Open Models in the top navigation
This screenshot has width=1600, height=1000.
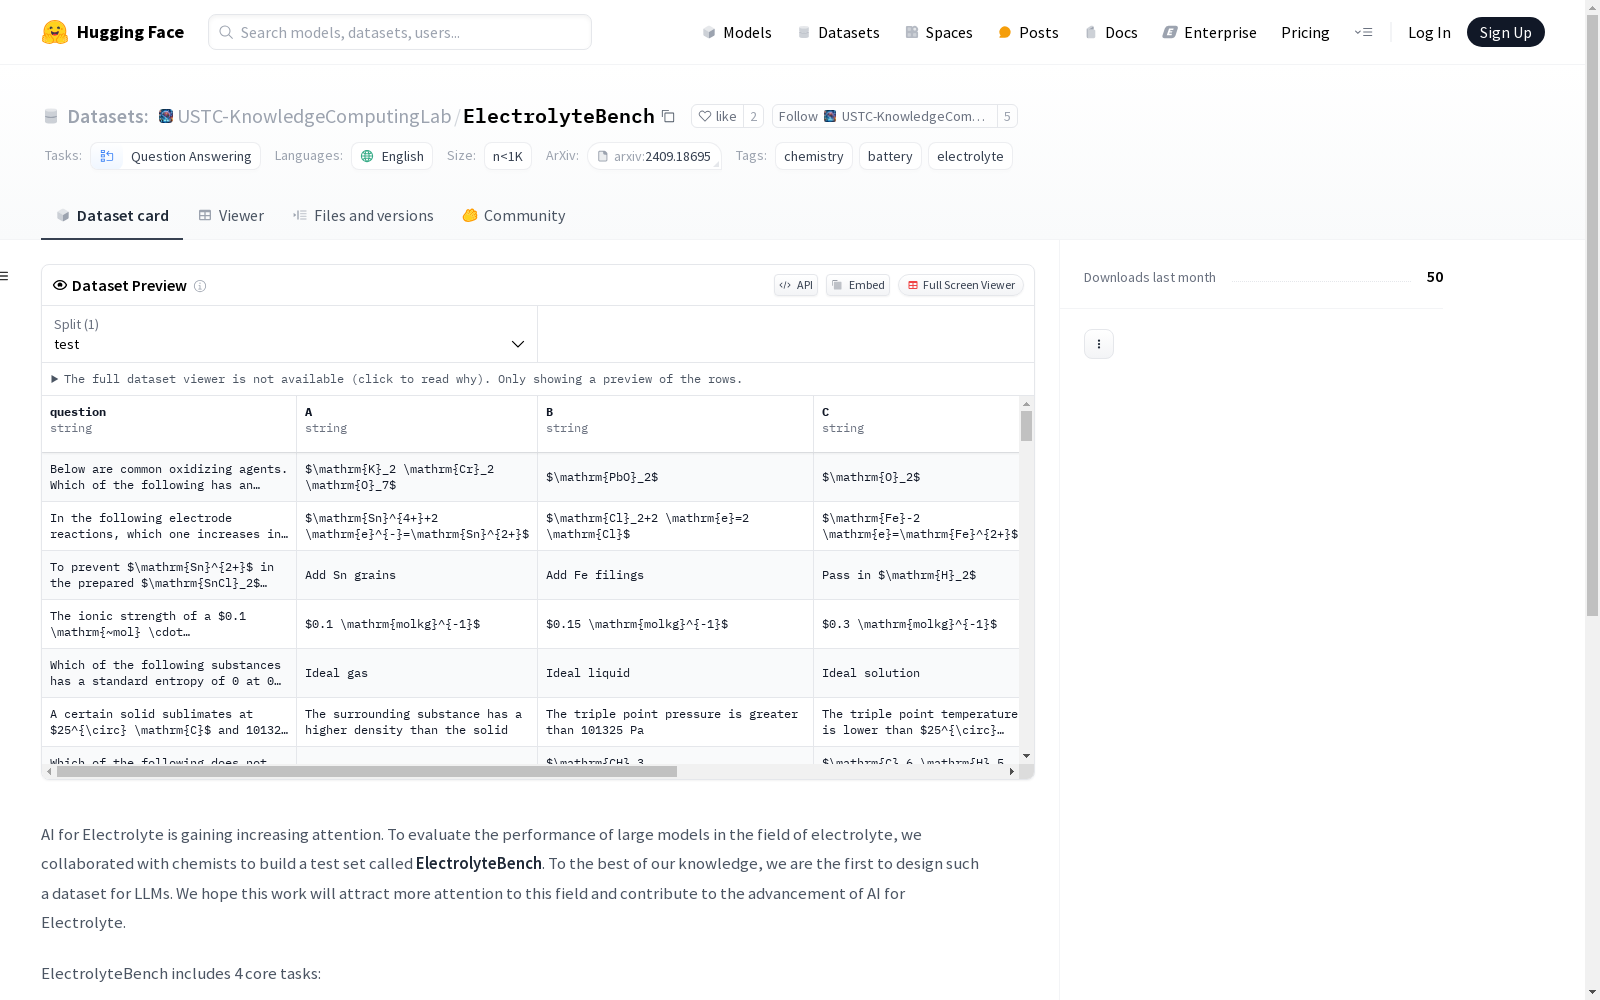(737, 32)
